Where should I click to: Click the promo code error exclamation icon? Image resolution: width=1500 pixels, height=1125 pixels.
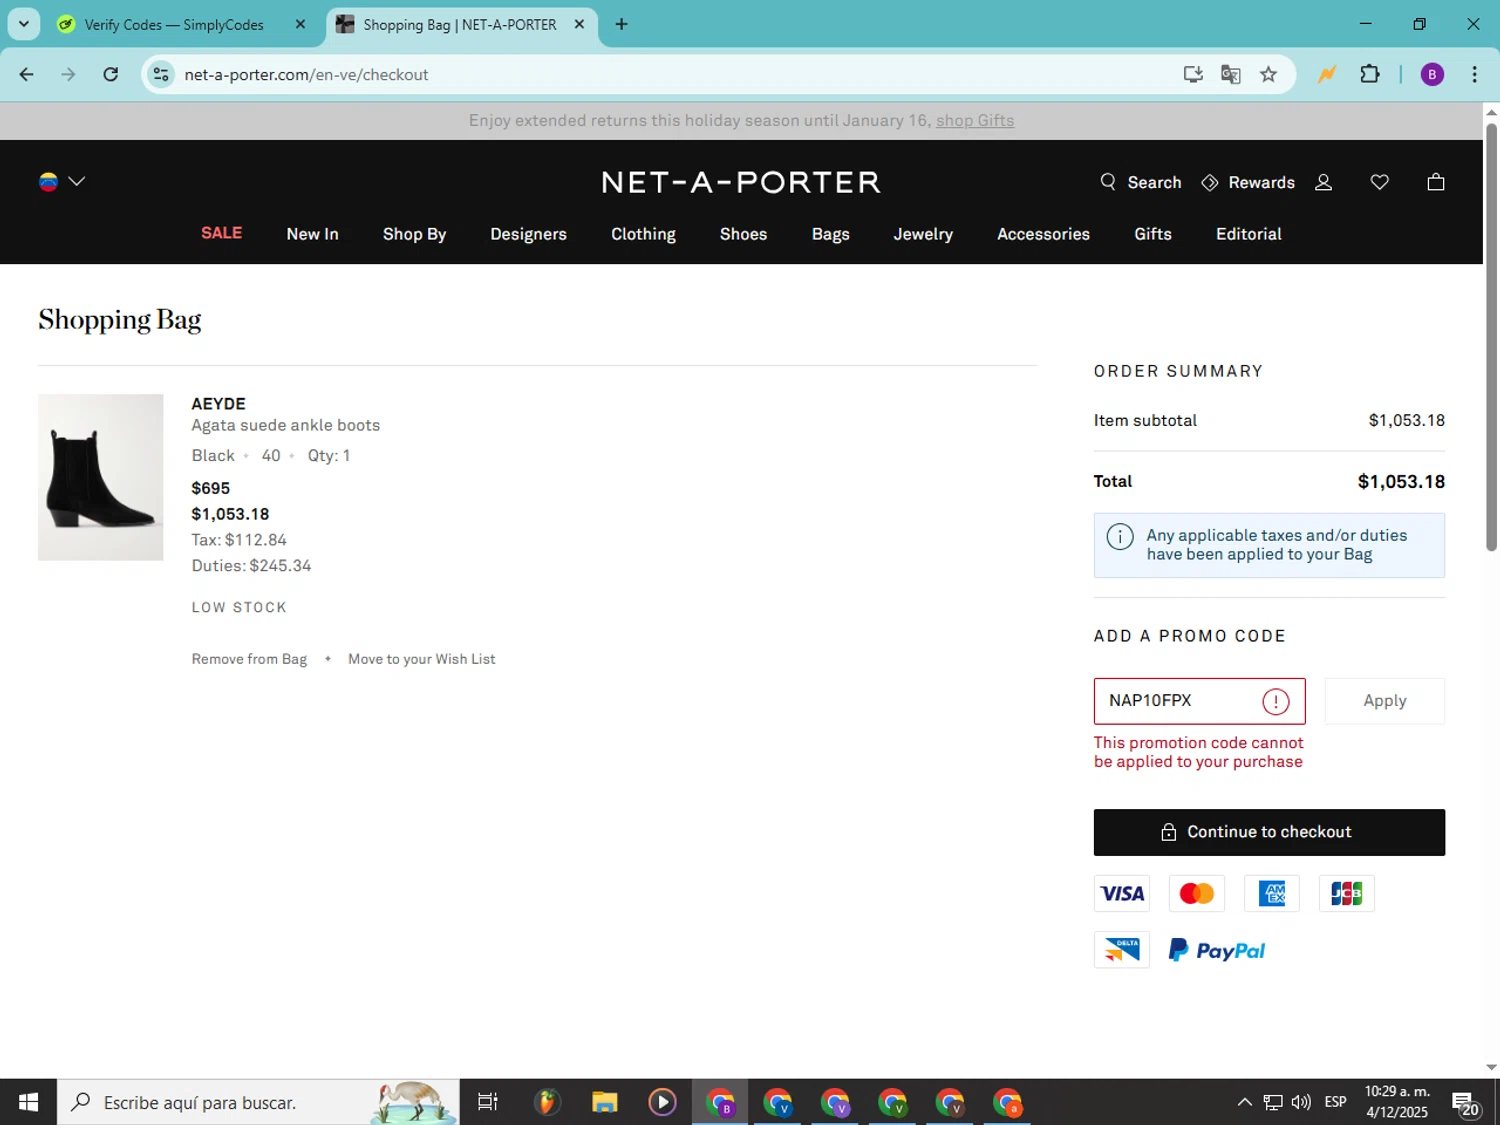point(1275,701)
